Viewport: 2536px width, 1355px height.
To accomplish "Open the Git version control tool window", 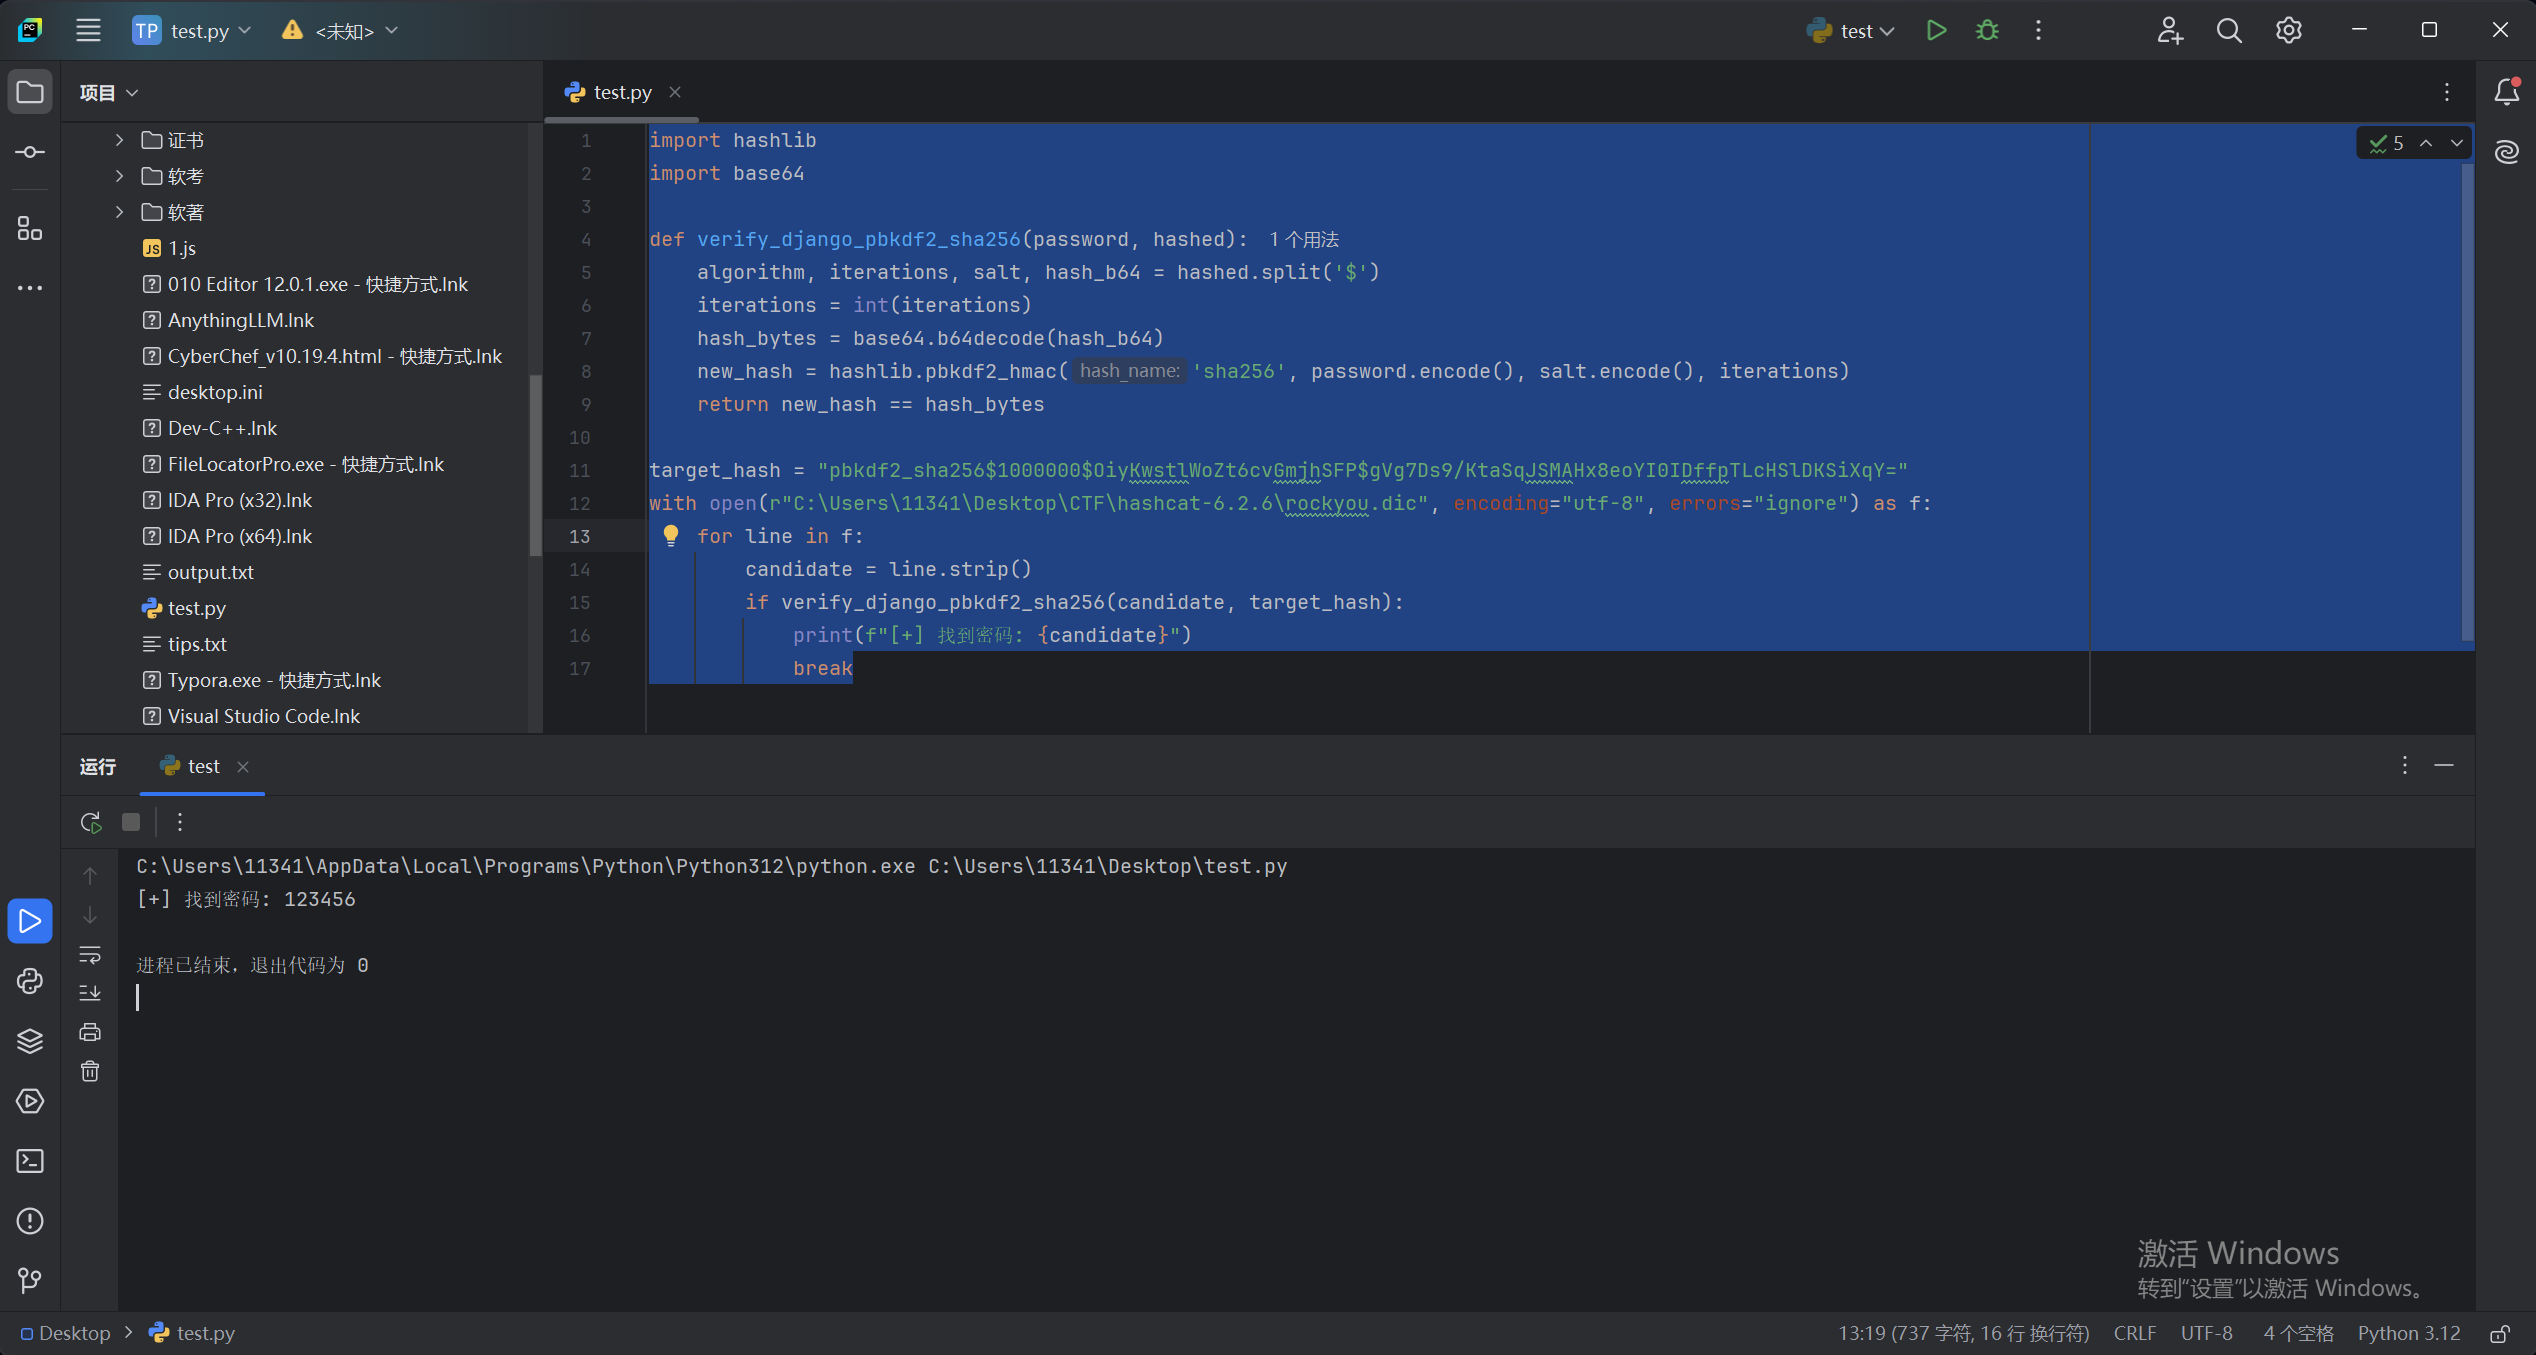I will tap(30, 1281).
